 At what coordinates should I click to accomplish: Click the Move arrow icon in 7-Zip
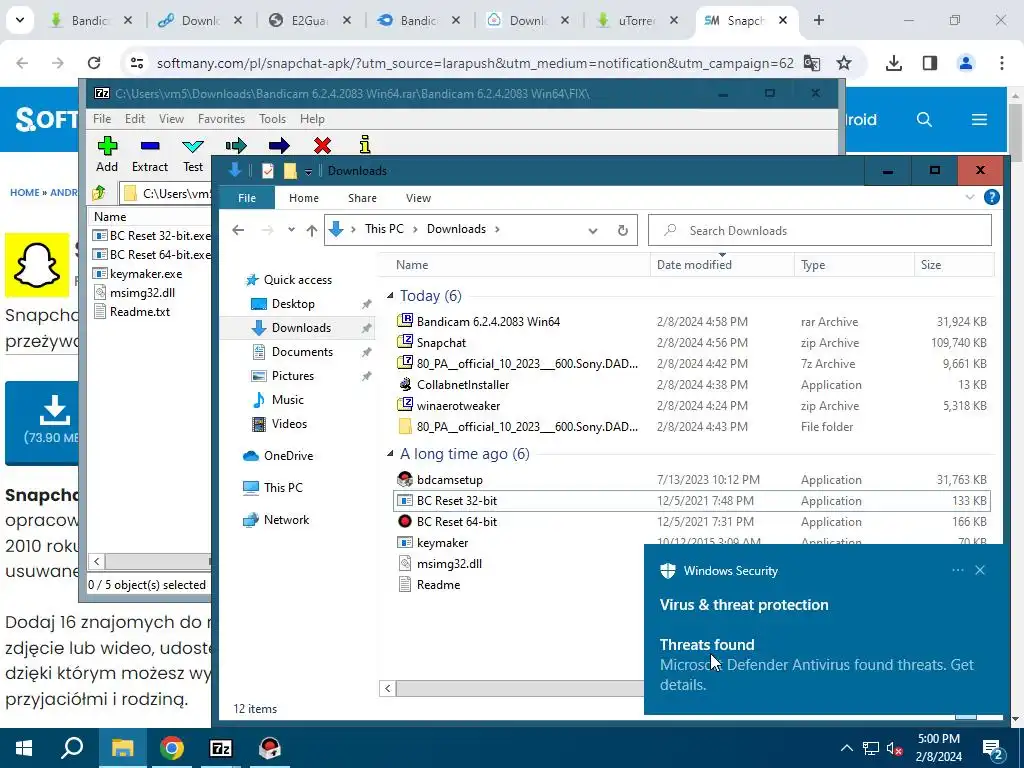tap(279, 145)
